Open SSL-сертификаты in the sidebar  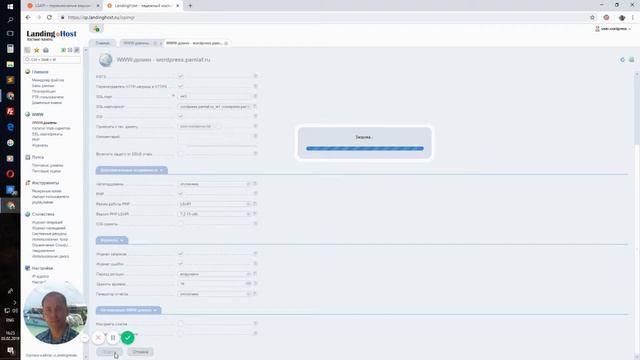point(47,134)
